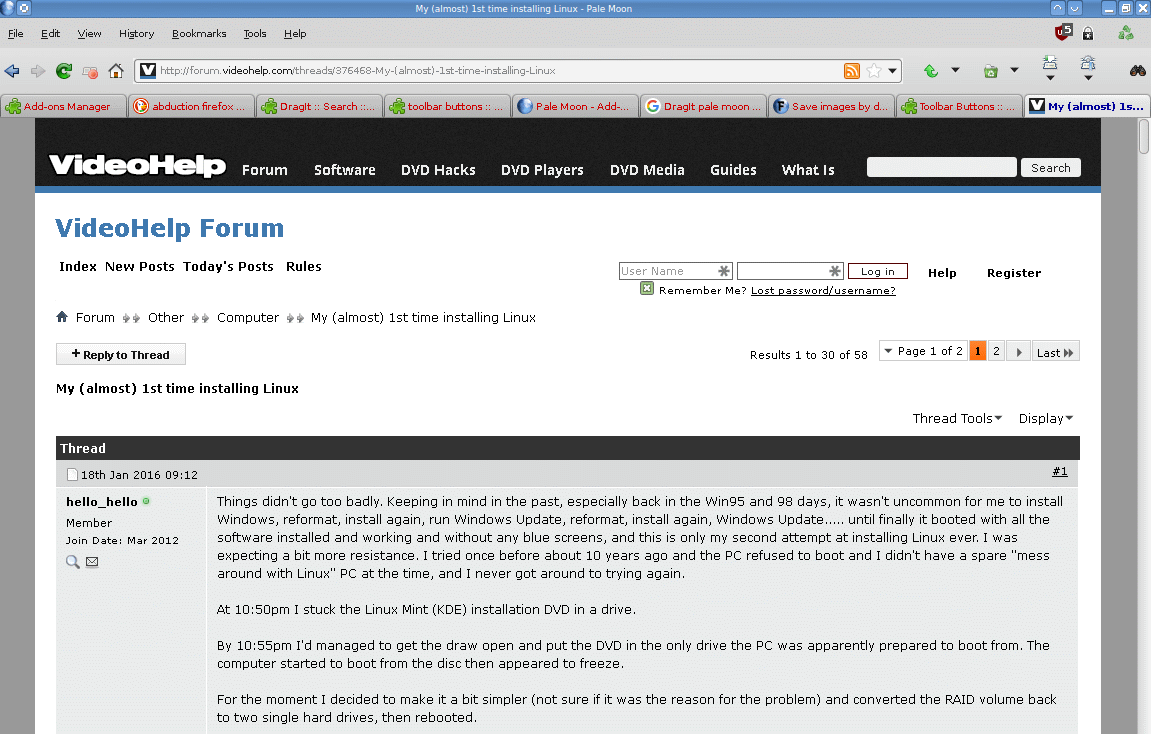1151x734 pixels.
Task: Go to next page arrow in pagination
Action: tap(1019, 352)
